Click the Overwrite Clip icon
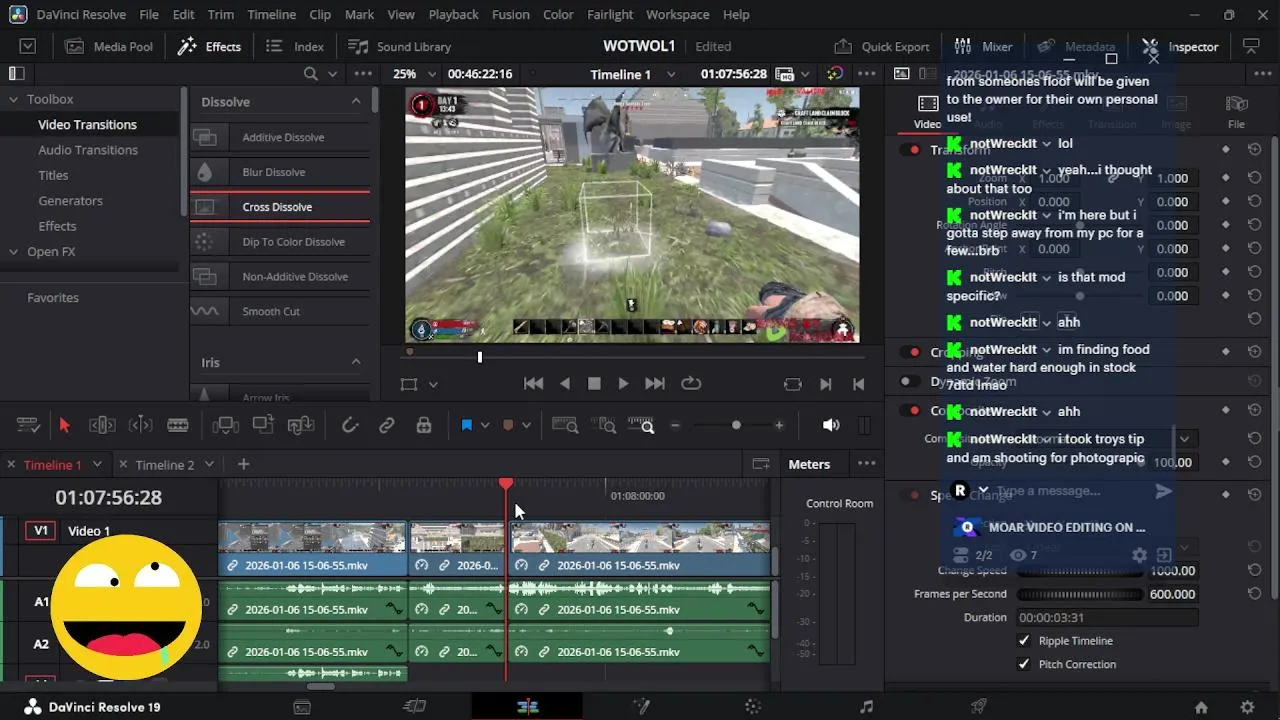The height and width of the screenshot is (720, 1280). [263, 425]
